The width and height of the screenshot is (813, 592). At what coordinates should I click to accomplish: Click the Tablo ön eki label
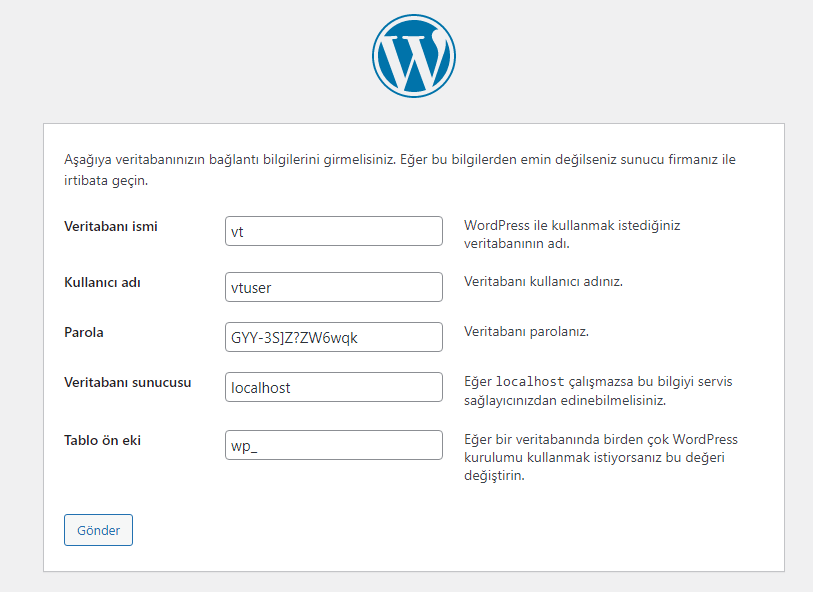103,441
